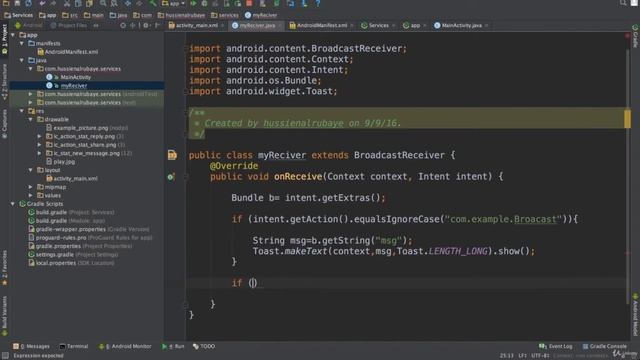The width and height of the screenshot is (640, 360).
Task: Click the project panel settings gear icon
Action: (146, 25)
